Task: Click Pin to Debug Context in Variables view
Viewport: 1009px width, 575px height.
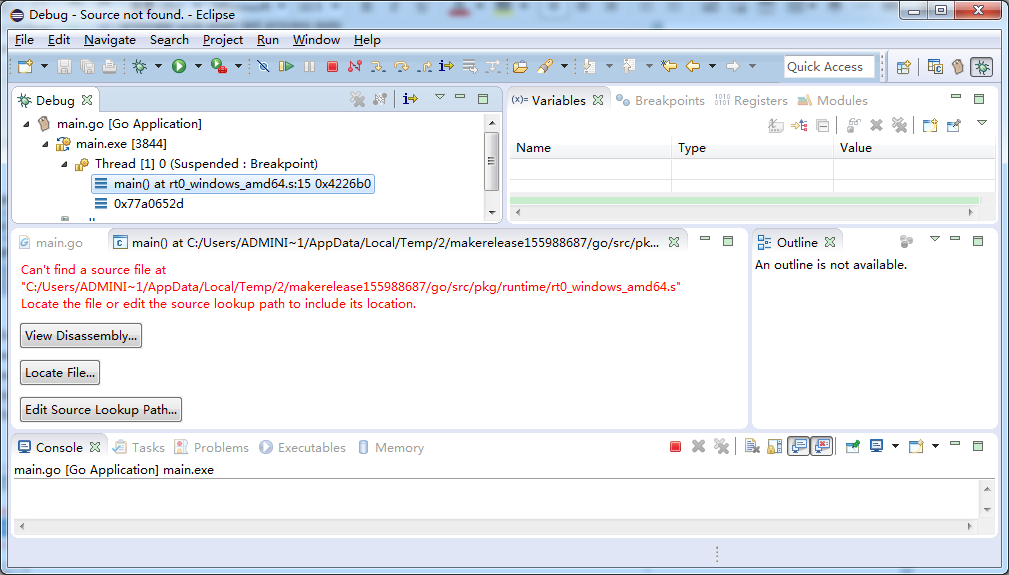Action: pos(954,125)
